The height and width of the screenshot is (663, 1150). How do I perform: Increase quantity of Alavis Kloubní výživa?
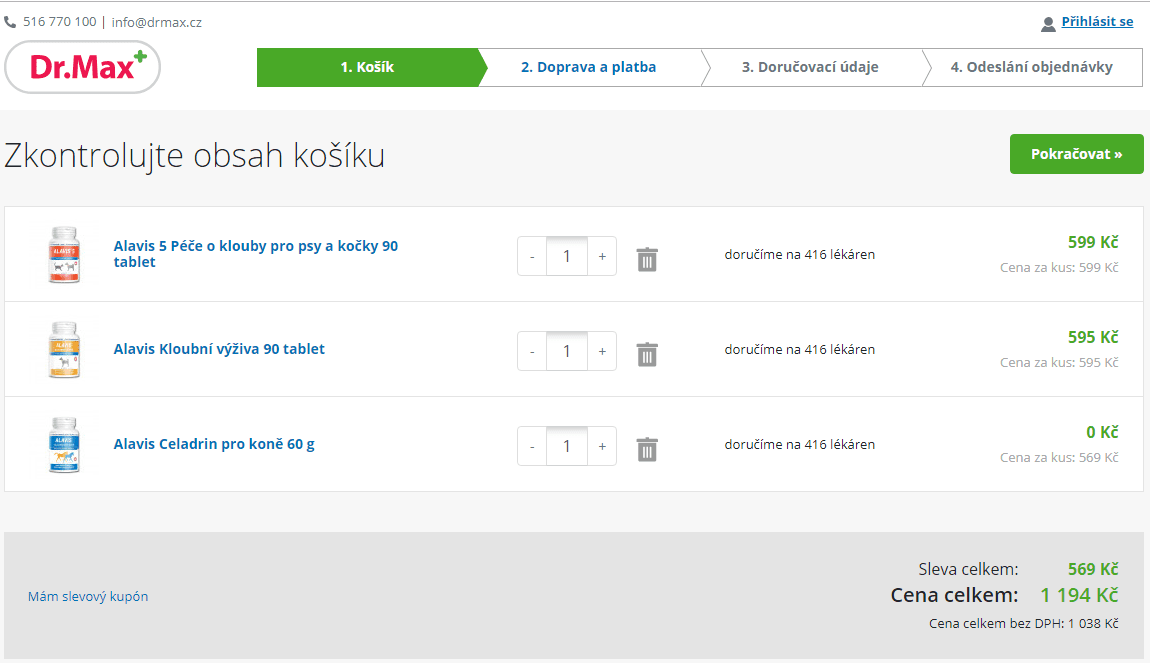coord(602,351)
